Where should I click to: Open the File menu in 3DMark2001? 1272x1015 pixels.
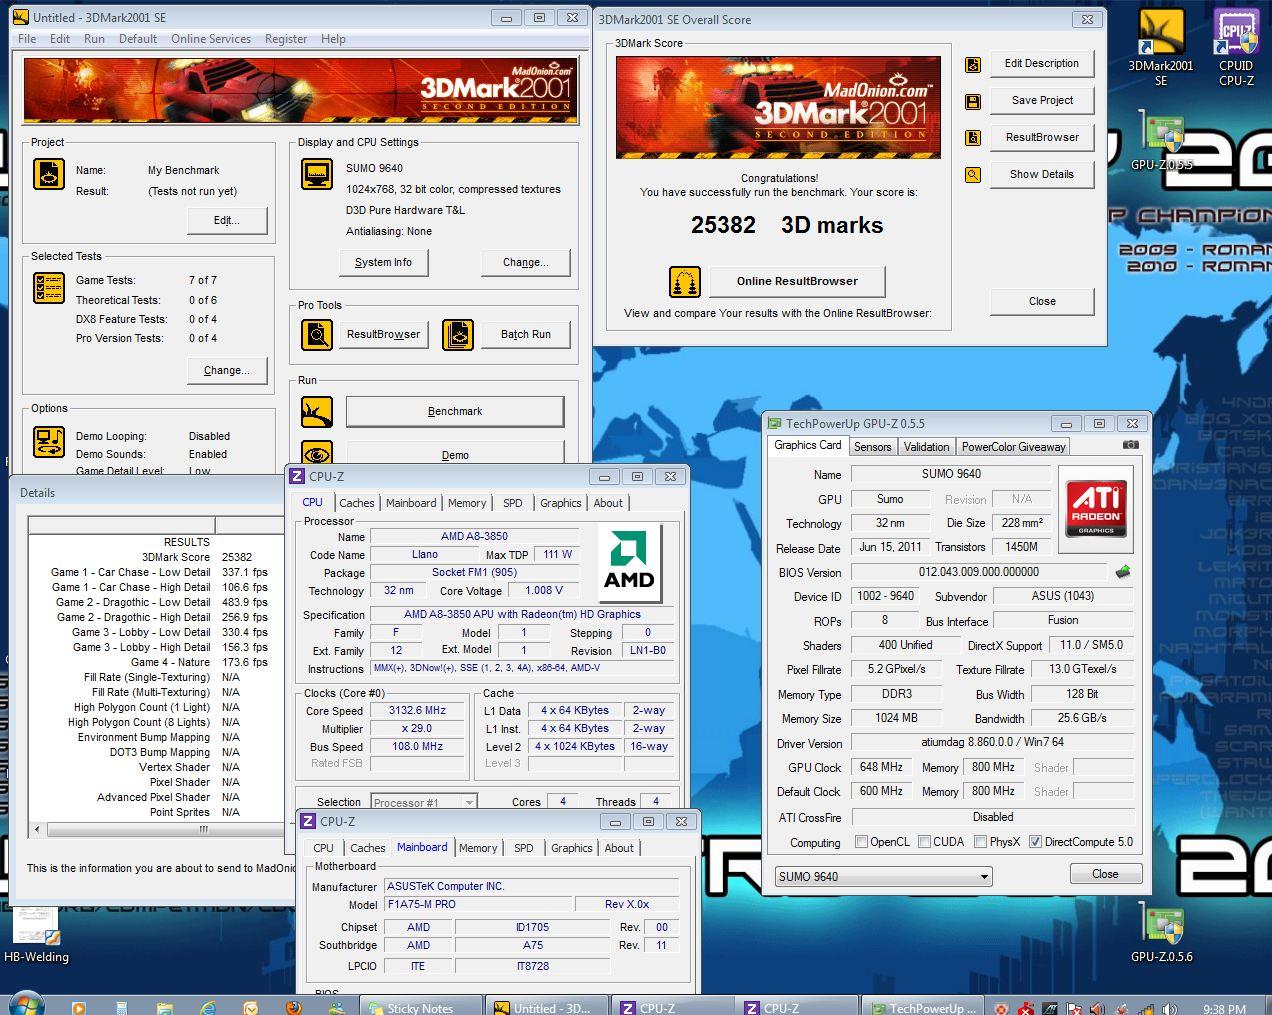pyautogui.click(x=27, y=39)
